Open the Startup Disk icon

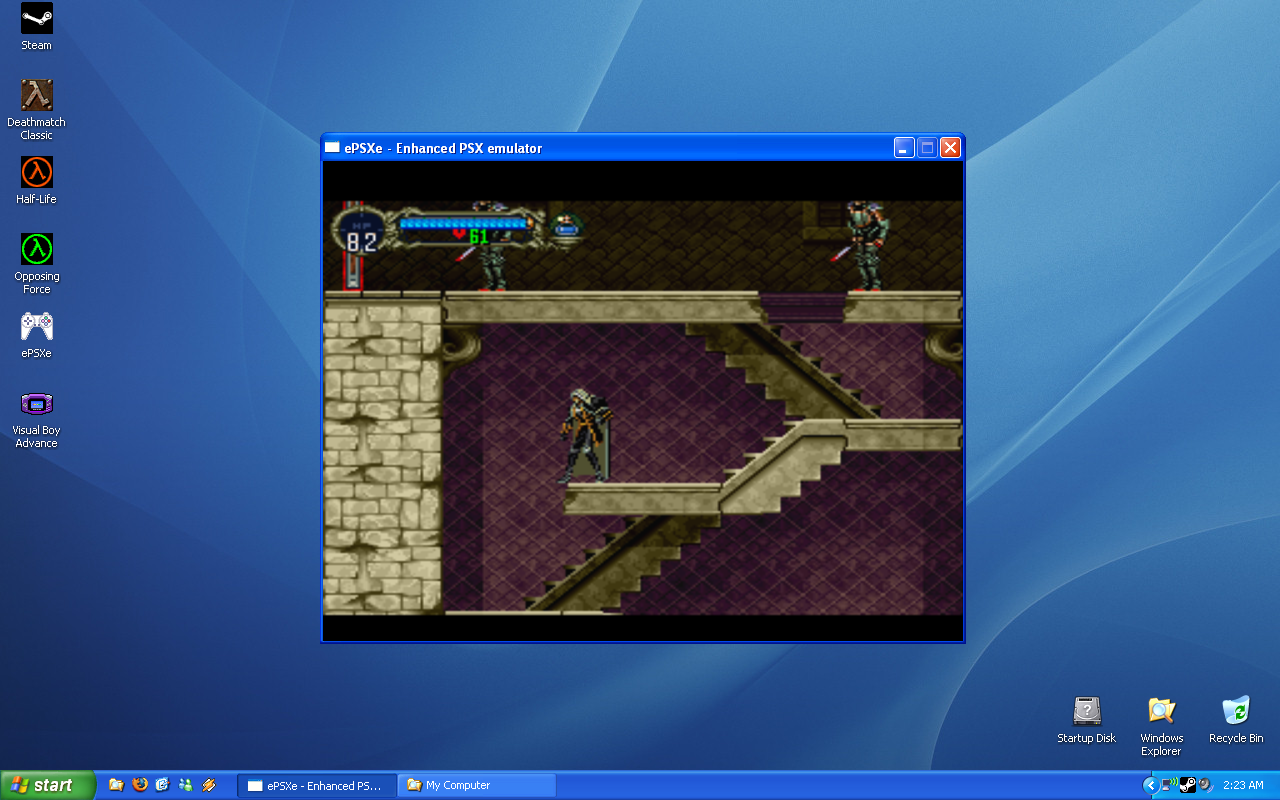point(1086,712)
